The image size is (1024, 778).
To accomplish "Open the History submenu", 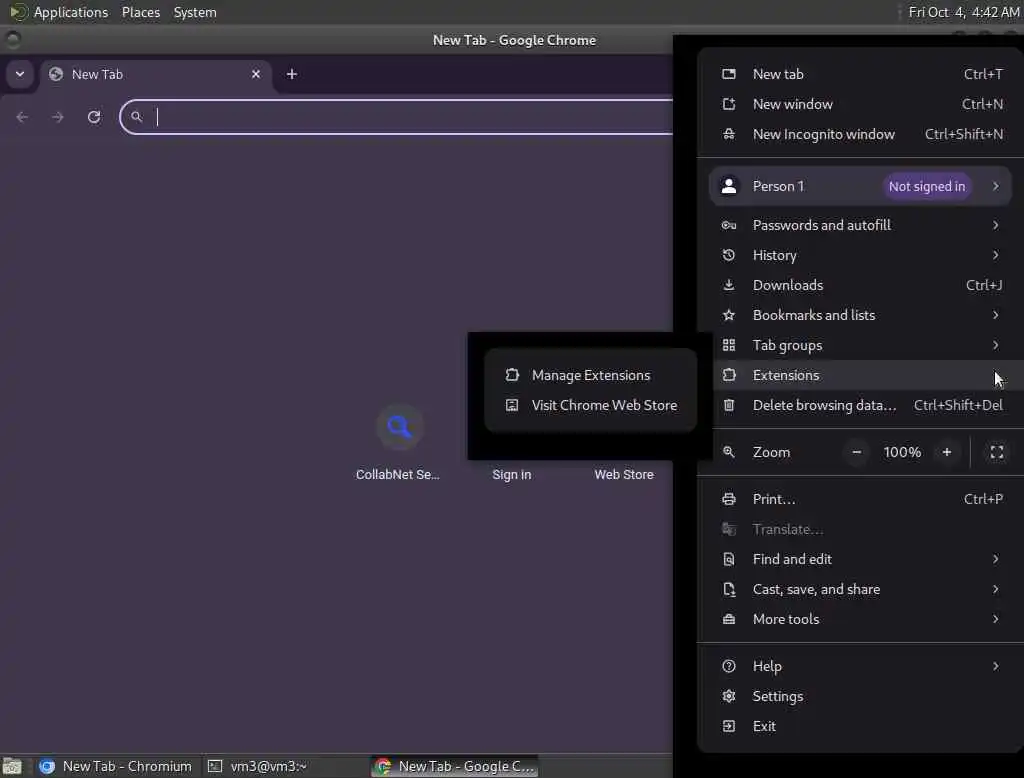I will [x=861, y=255].
